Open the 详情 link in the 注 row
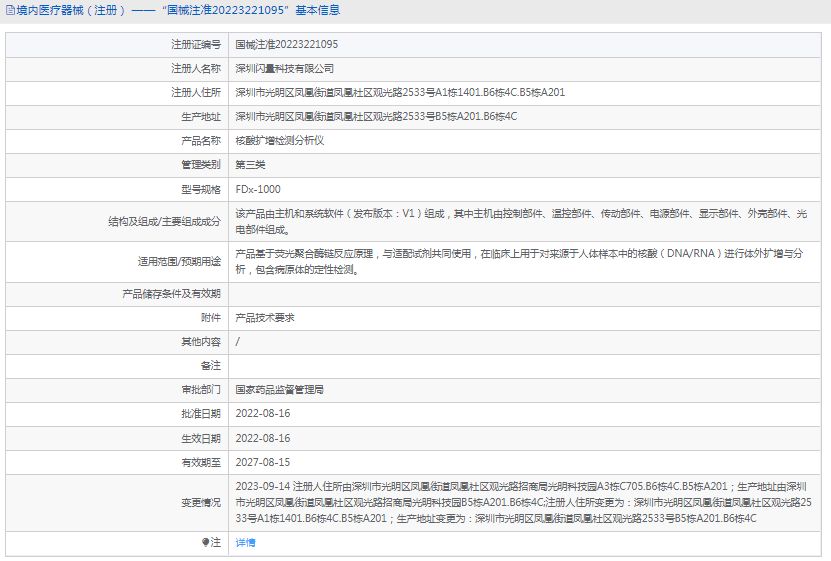The width and height of the screenshot is (831, 561). click(245, 542)
